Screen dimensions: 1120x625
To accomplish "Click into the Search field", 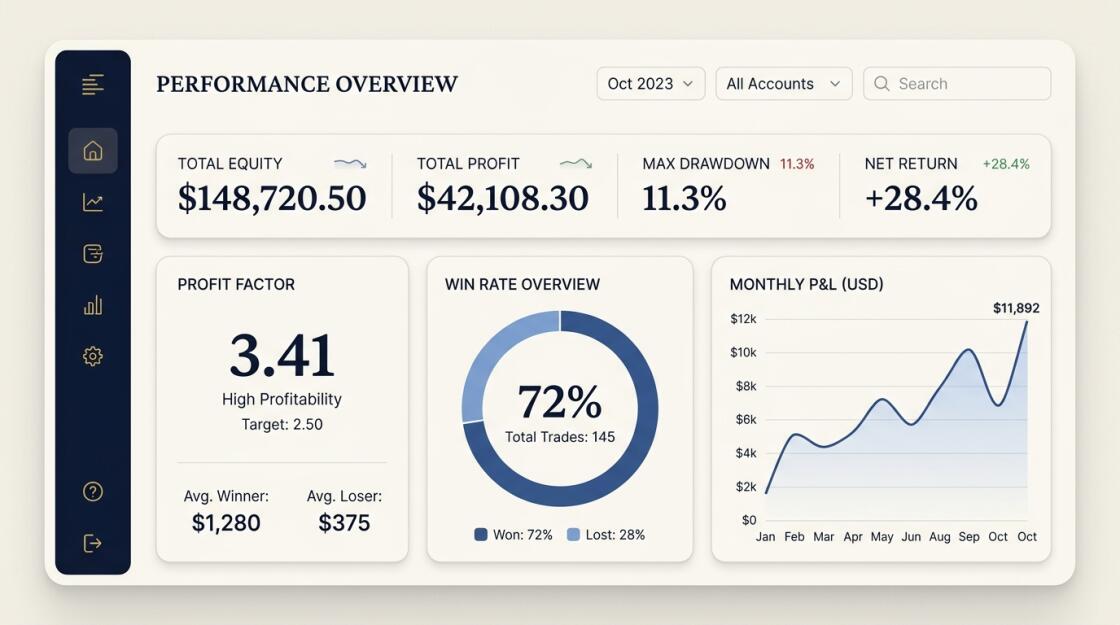I will click(x=957, y=84).
